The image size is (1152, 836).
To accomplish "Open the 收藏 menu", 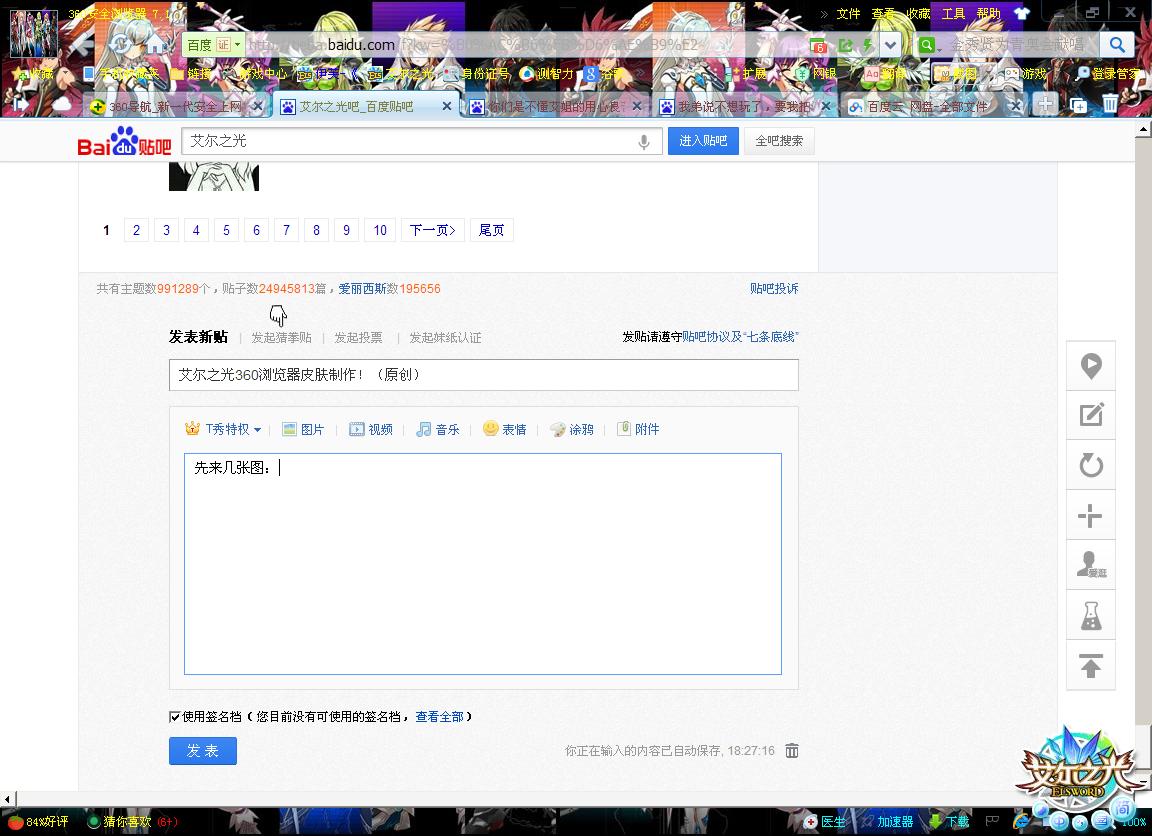I will pyautogui.click(x=918, y=13).
